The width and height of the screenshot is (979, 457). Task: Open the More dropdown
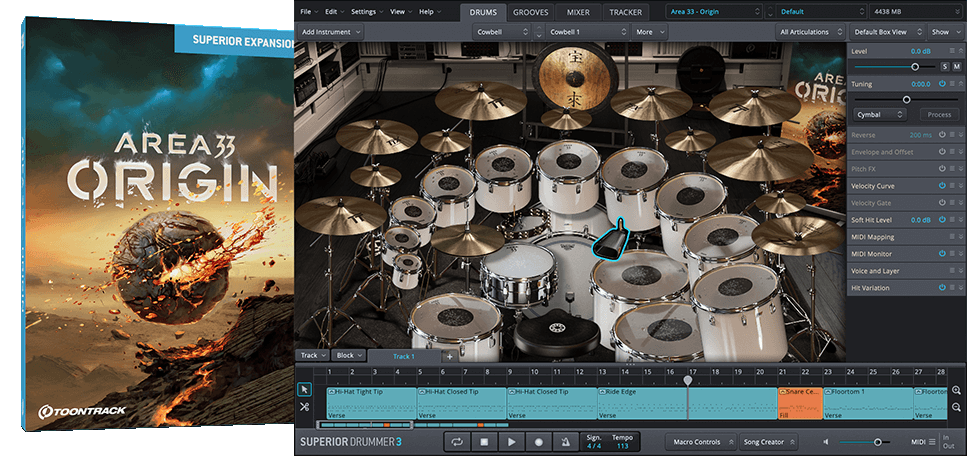pyautogui.click(x=649, y=32)
